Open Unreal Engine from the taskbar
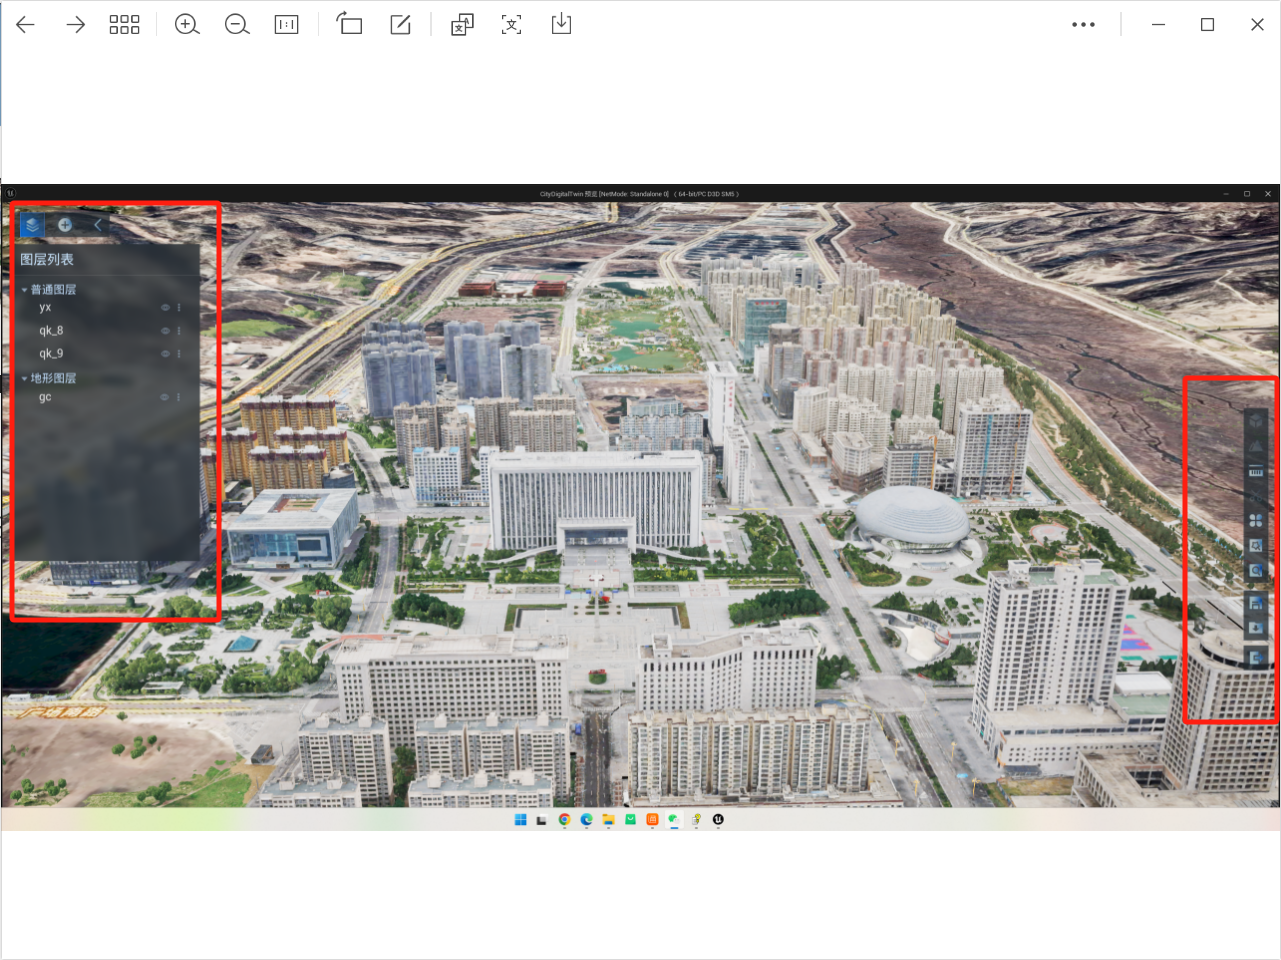This screenshot has height=960, width=1281. pos(718,819)
